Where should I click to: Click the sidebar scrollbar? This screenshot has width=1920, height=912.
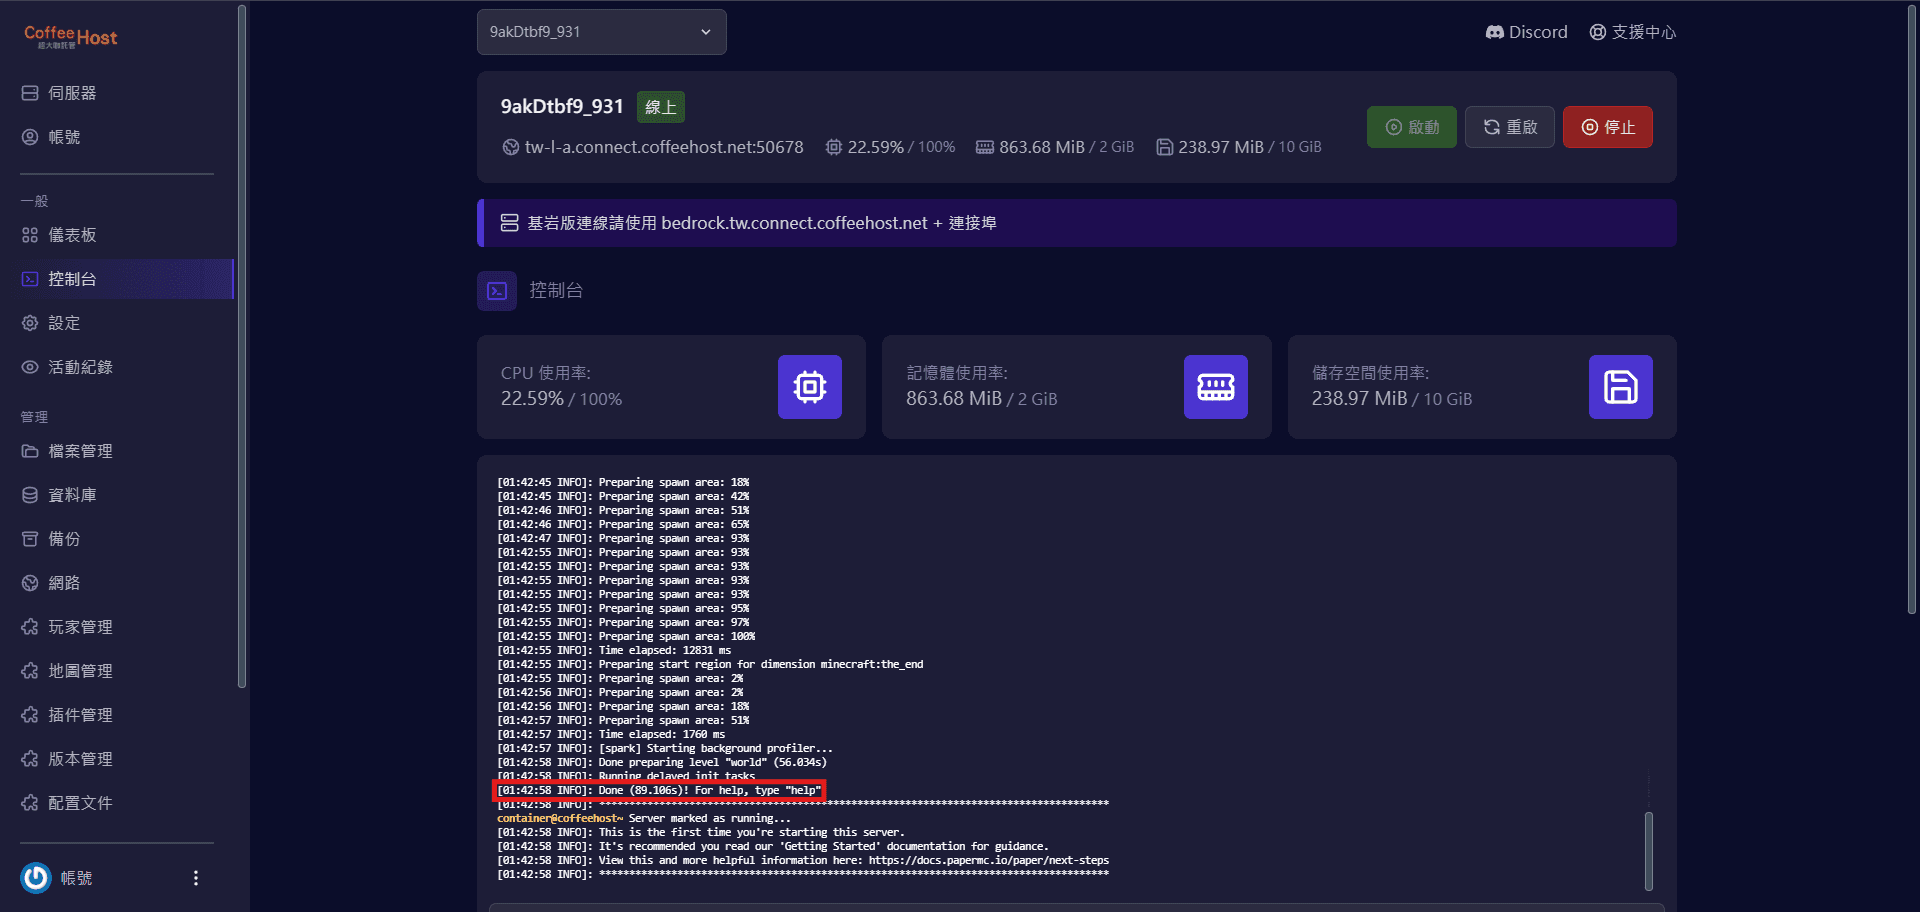[x=242, y=346]
